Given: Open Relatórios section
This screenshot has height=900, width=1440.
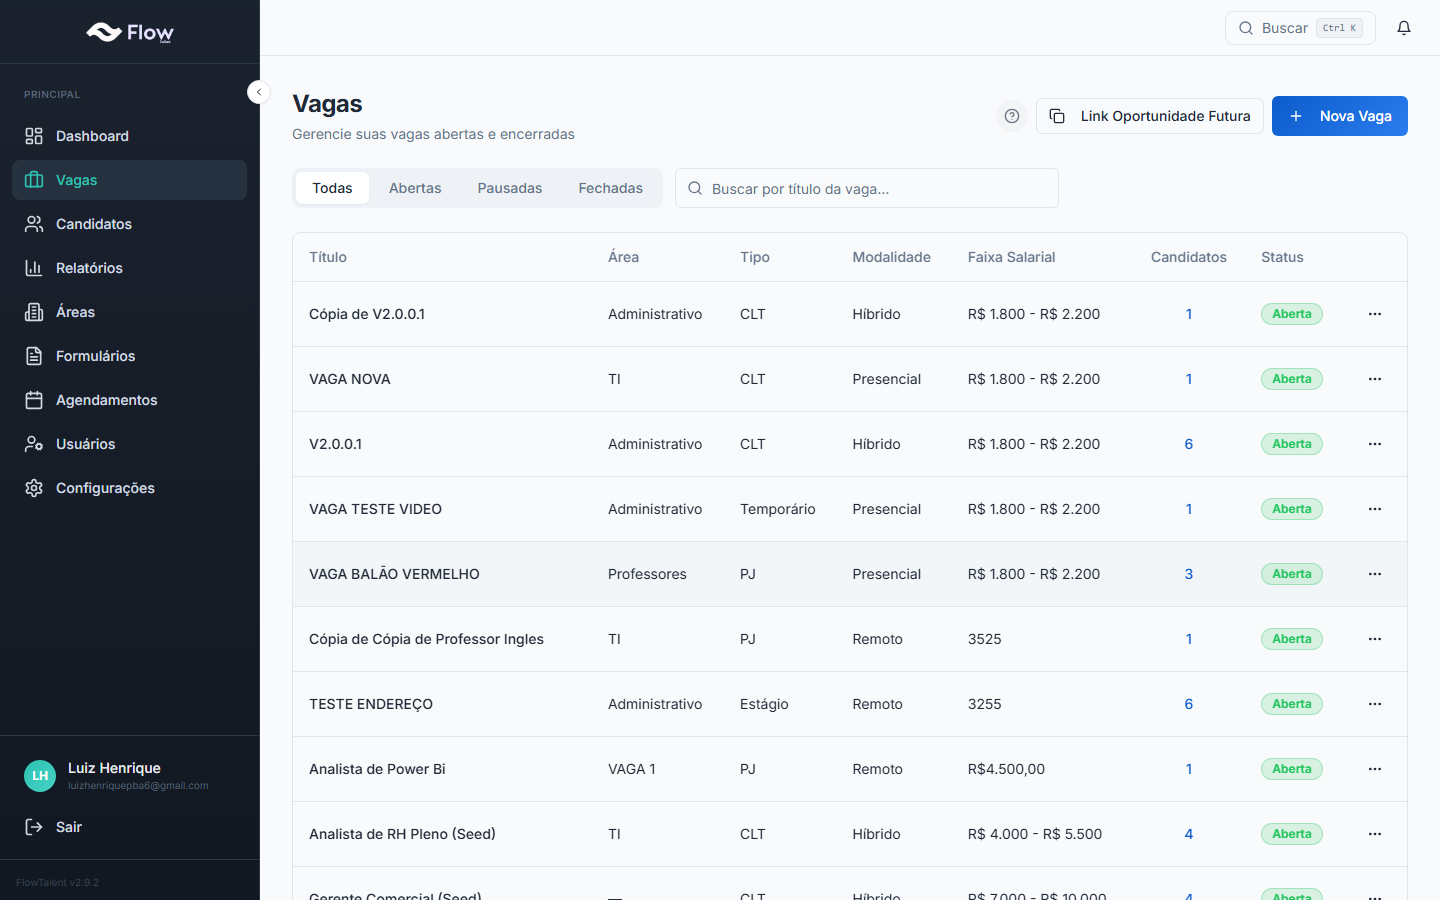Looking at the screenshot, I should (x=89, y=268).
